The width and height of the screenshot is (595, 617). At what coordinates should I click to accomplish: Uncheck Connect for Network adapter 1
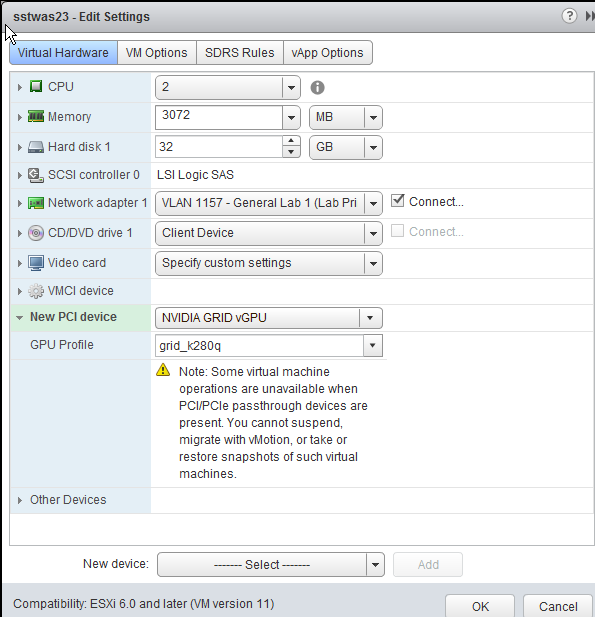(397, 201)
